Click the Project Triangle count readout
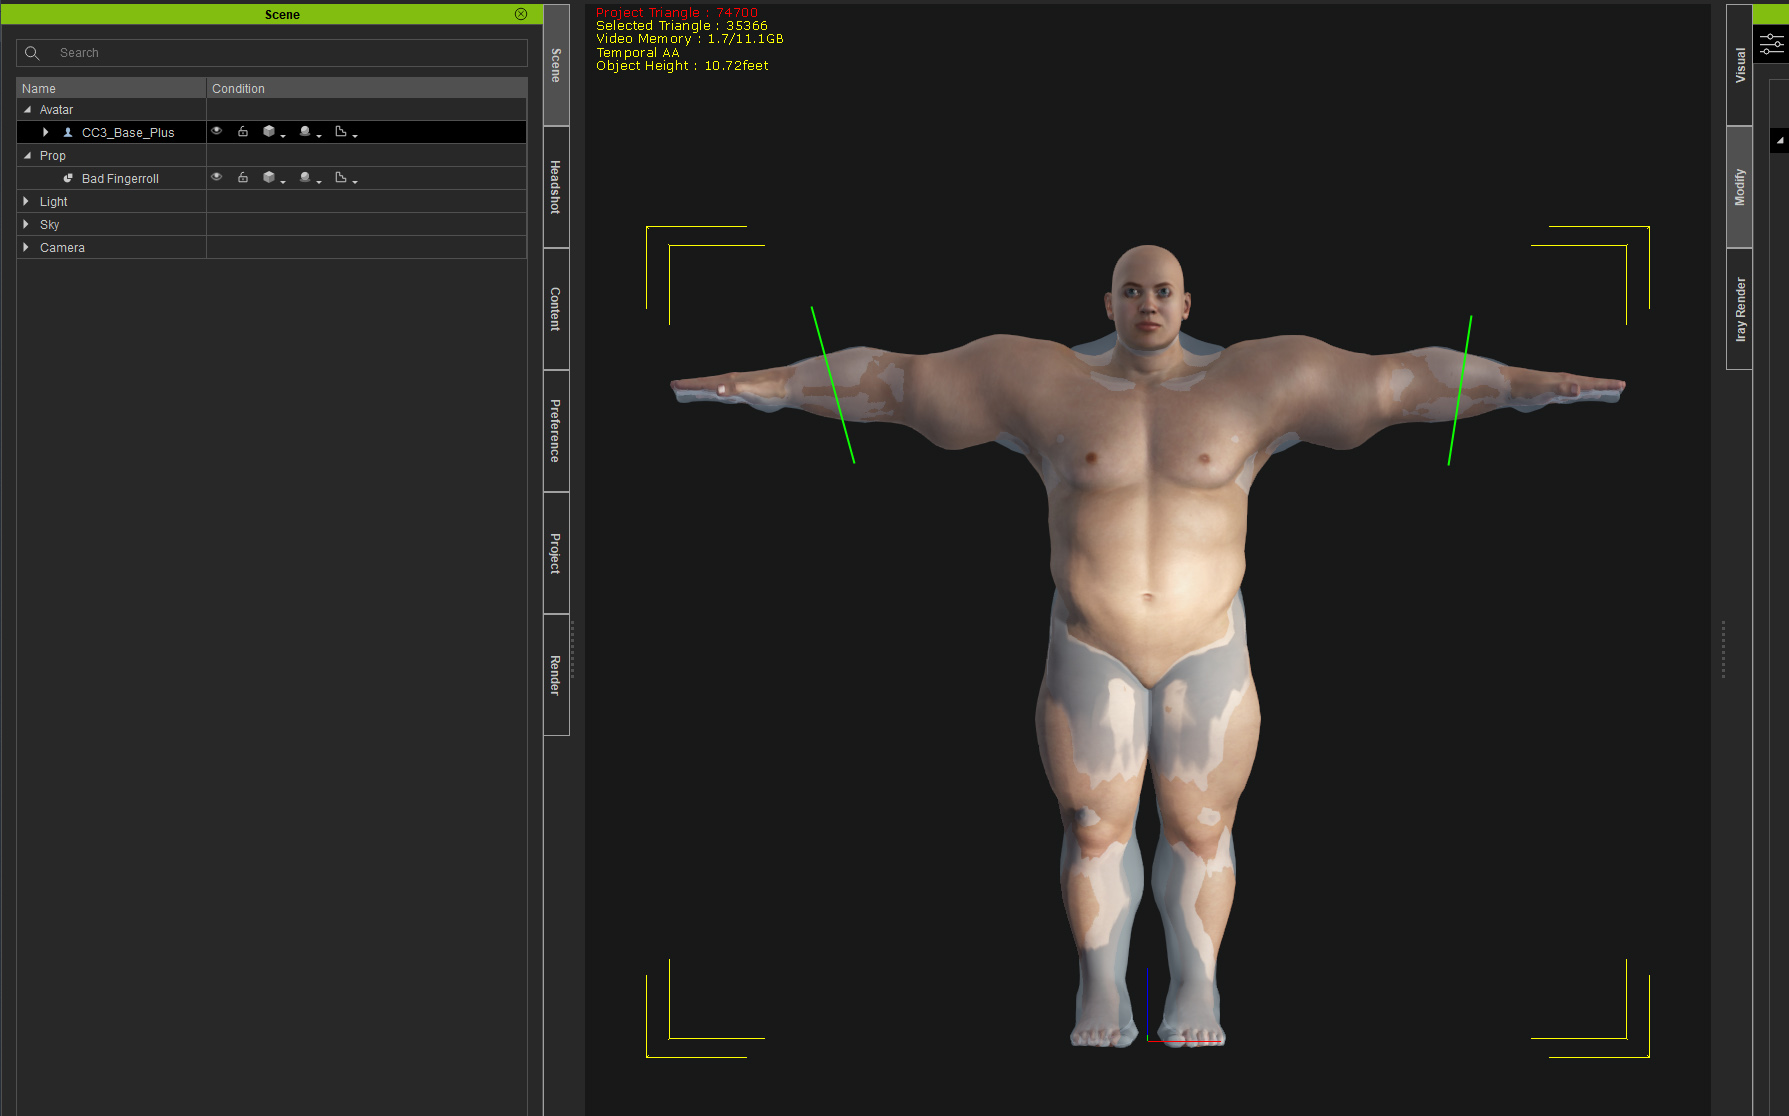The height and width of the screenshot is (1116, 1789). pos(677,13)
